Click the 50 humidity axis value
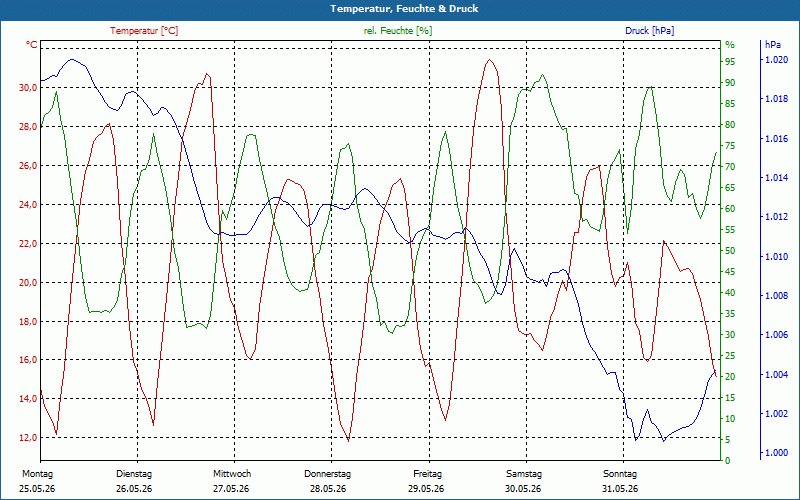 [730, 251]
